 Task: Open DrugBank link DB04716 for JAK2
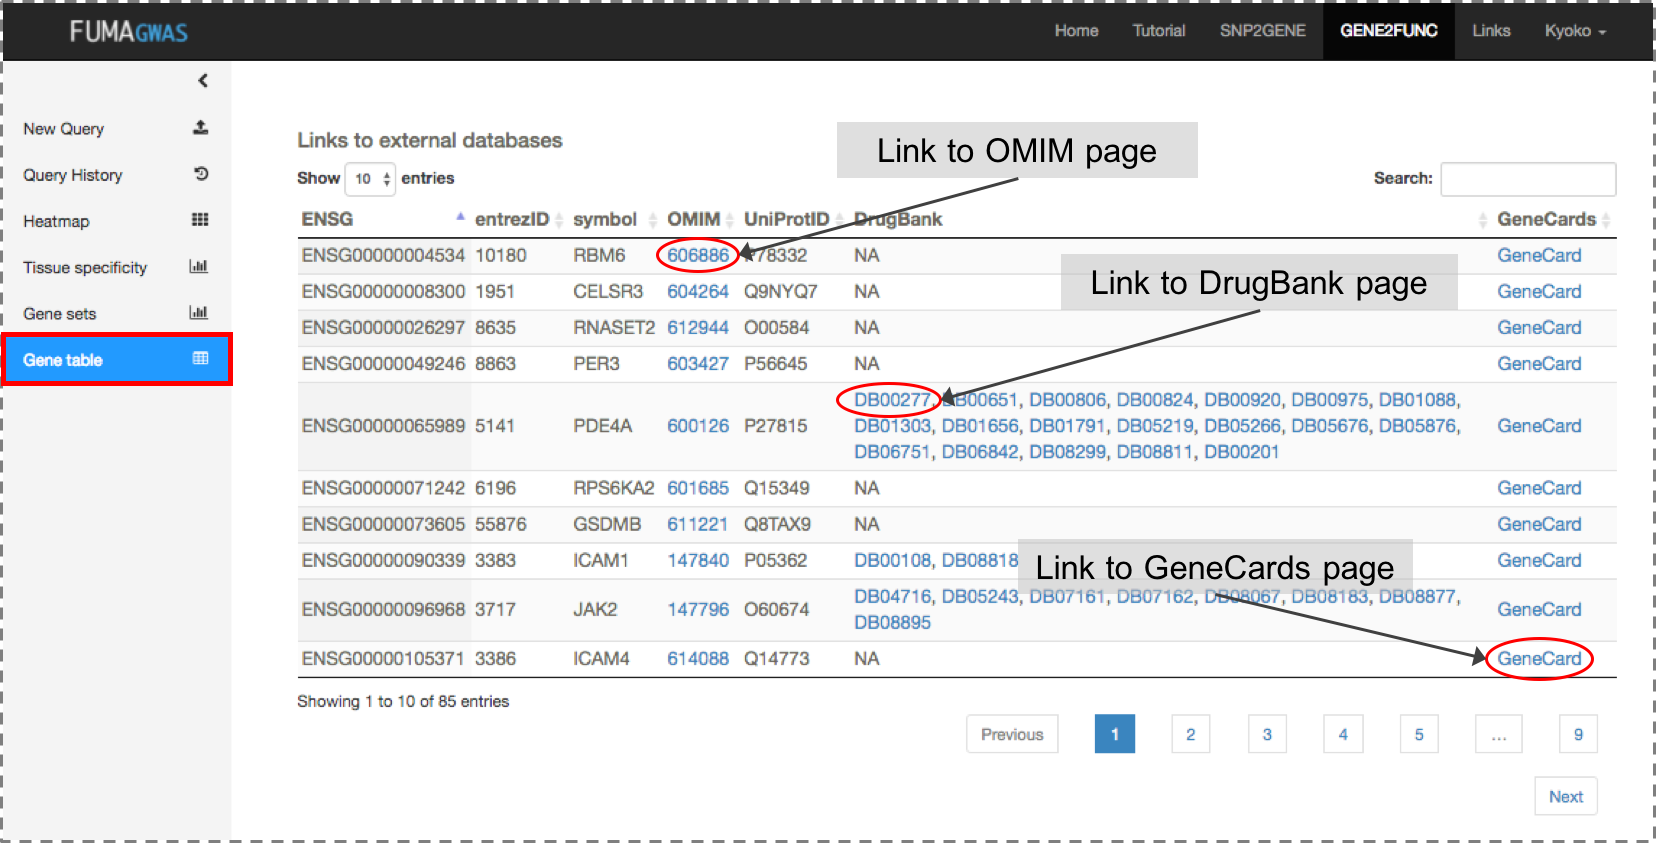[892, 596]
